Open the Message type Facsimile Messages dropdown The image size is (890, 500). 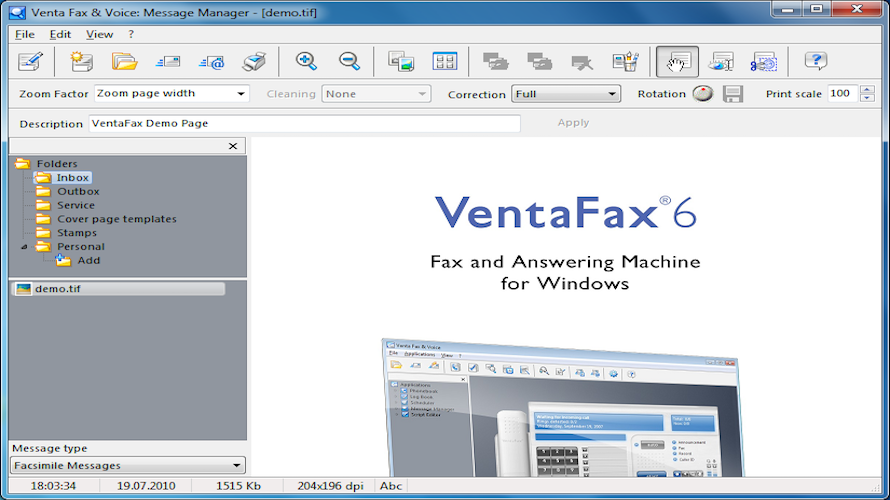point(128,465)
